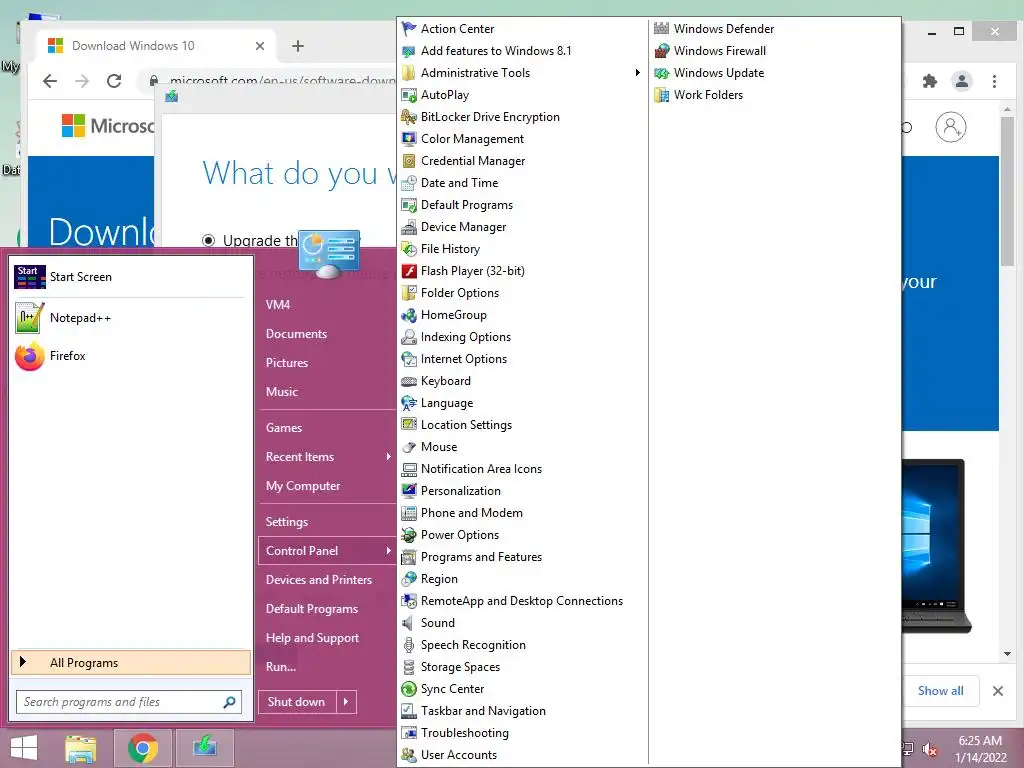Click the HomeGroup icon

pos(409,315)
